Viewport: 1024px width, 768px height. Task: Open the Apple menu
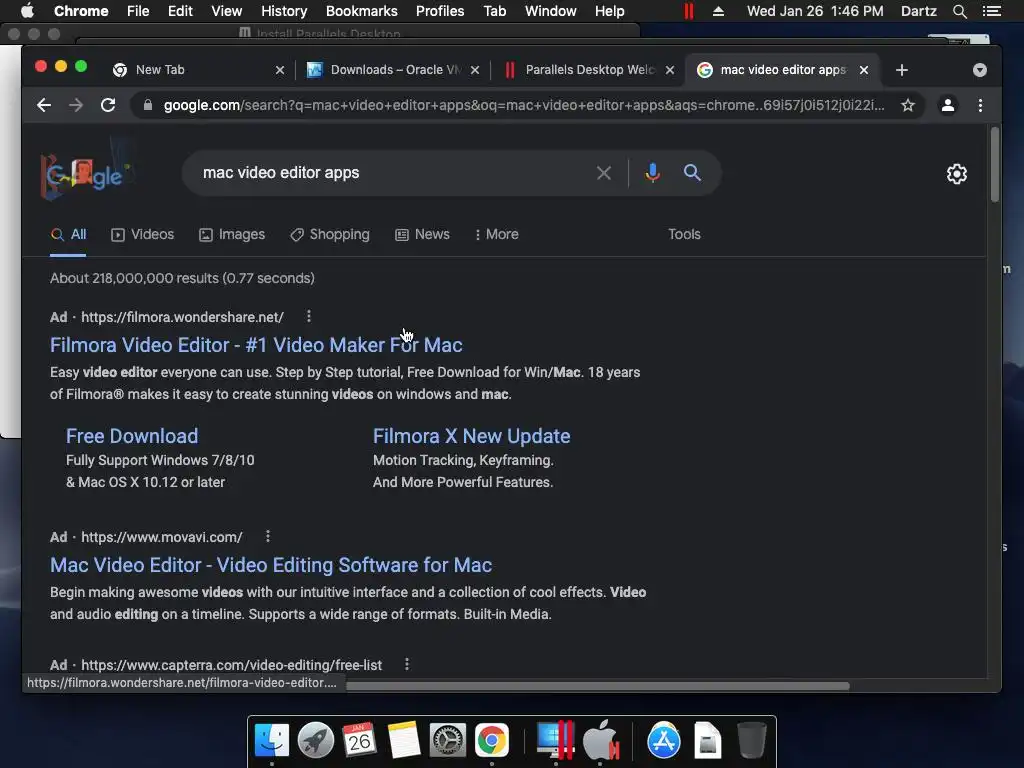pyautogui.click(x=27, y=11)
